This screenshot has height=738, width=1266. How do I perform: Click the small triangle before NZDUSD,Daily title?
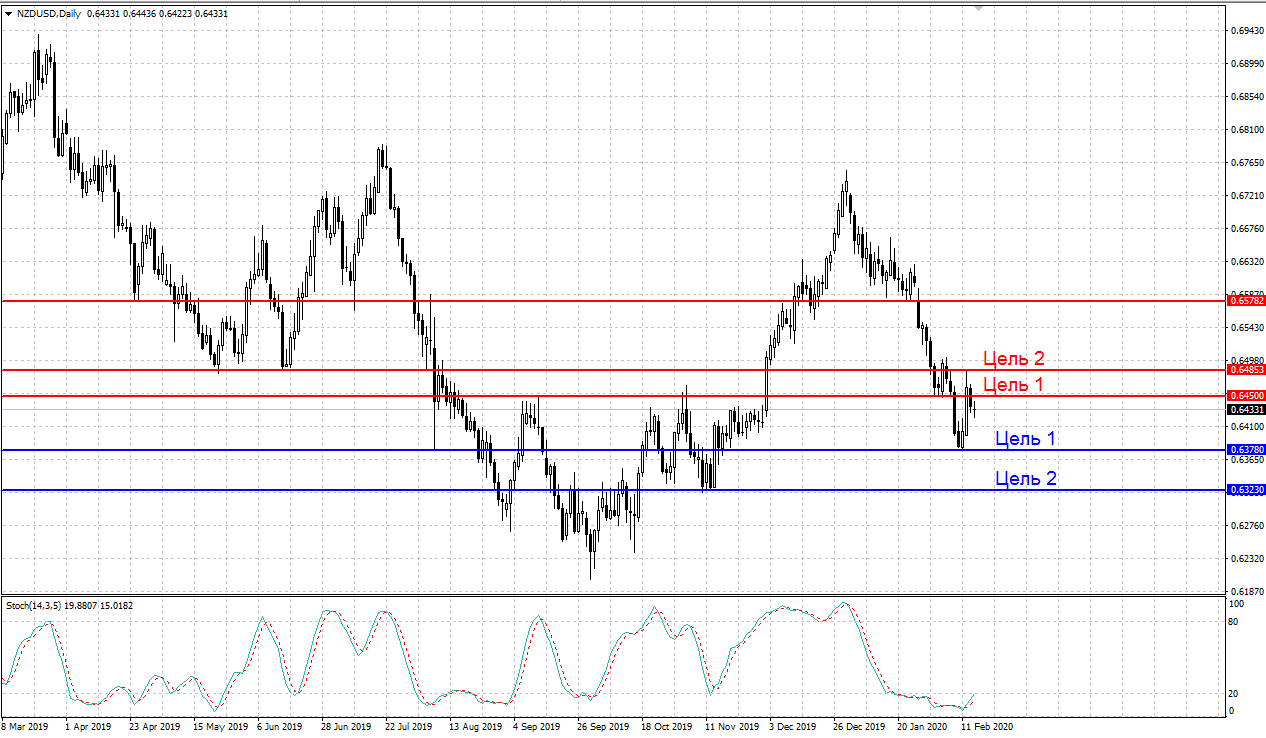tap(8, 14)
